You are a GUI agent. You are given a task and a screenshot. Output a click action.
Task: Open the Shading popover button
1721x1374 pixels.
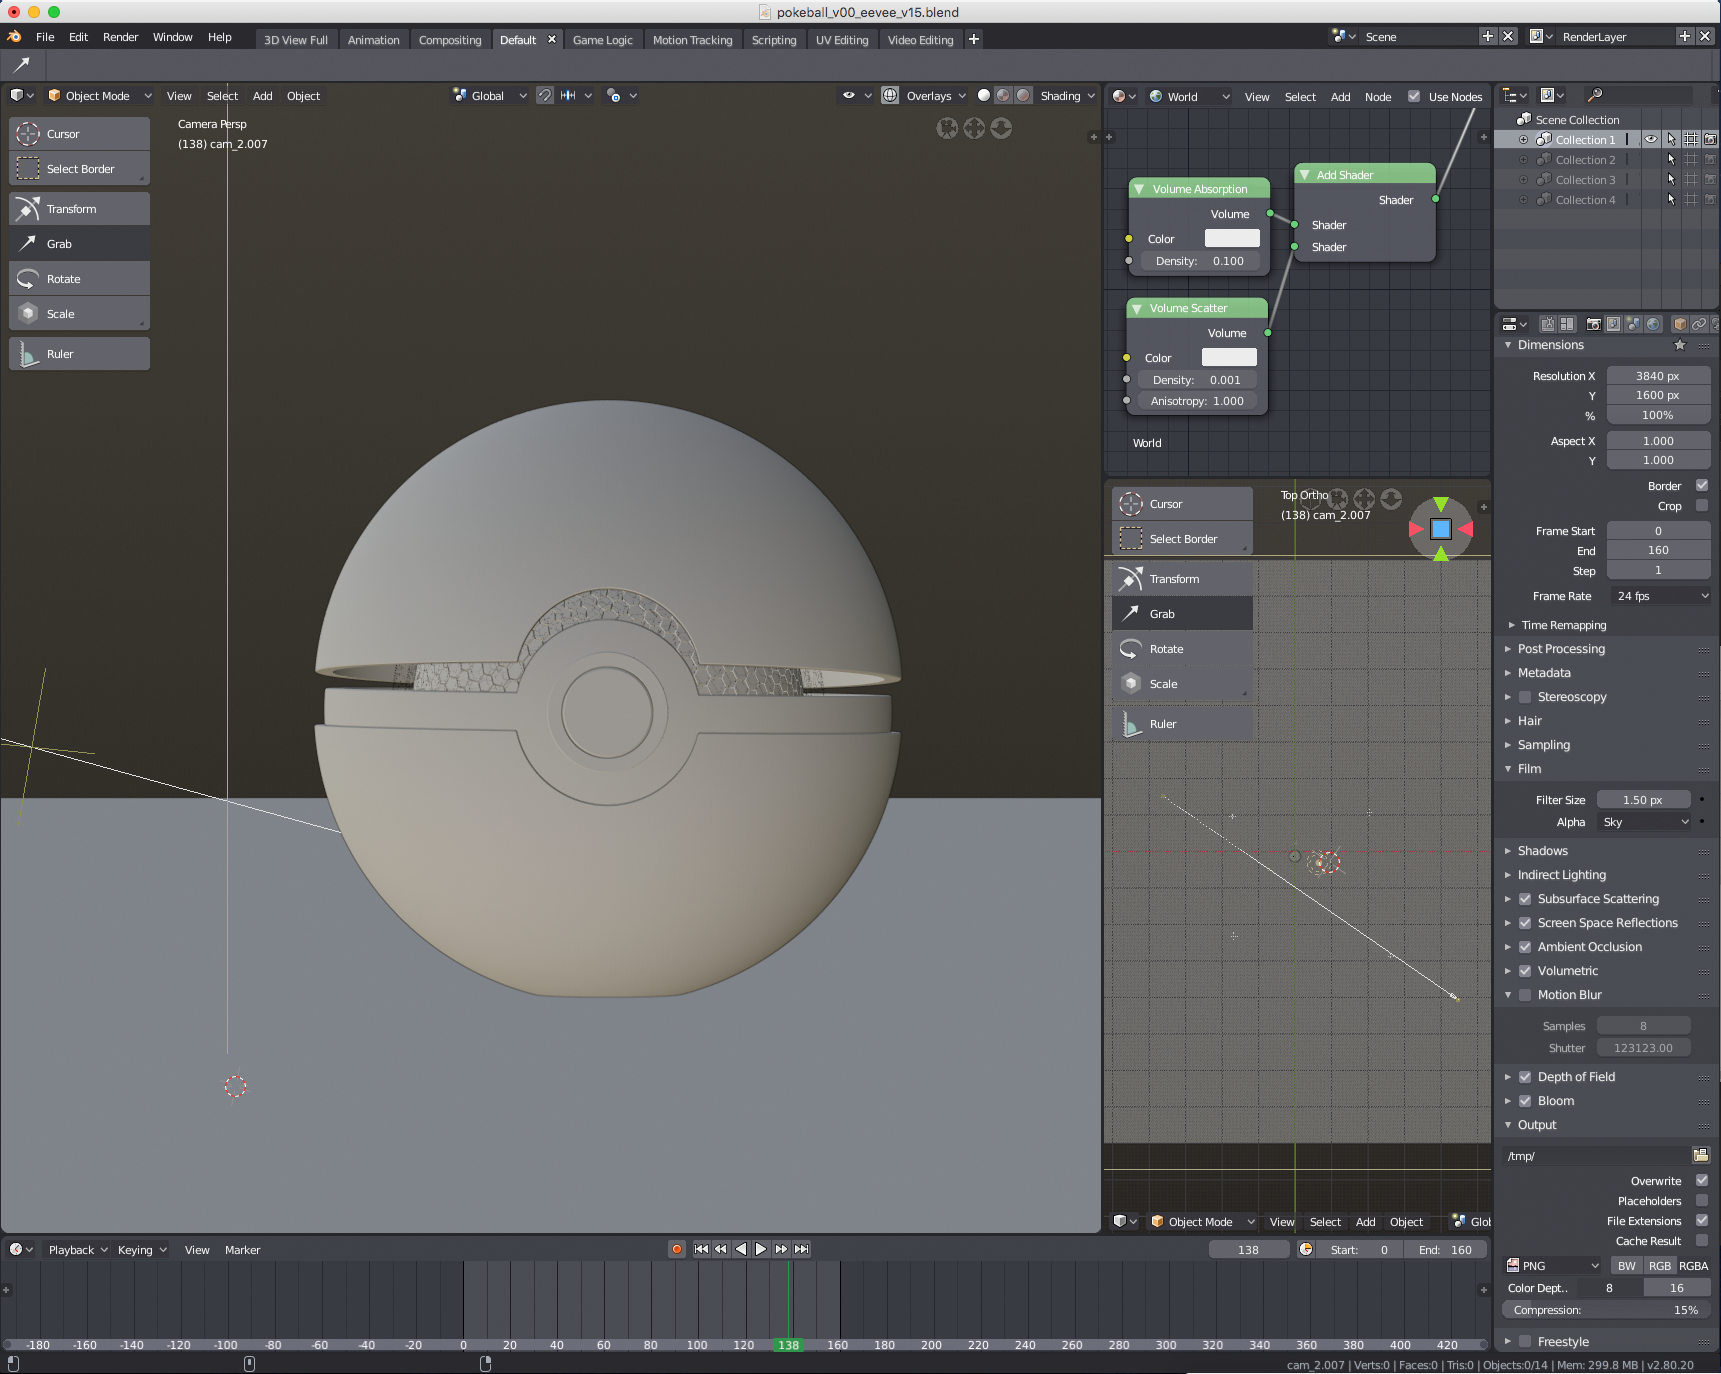coord(1068,96)
